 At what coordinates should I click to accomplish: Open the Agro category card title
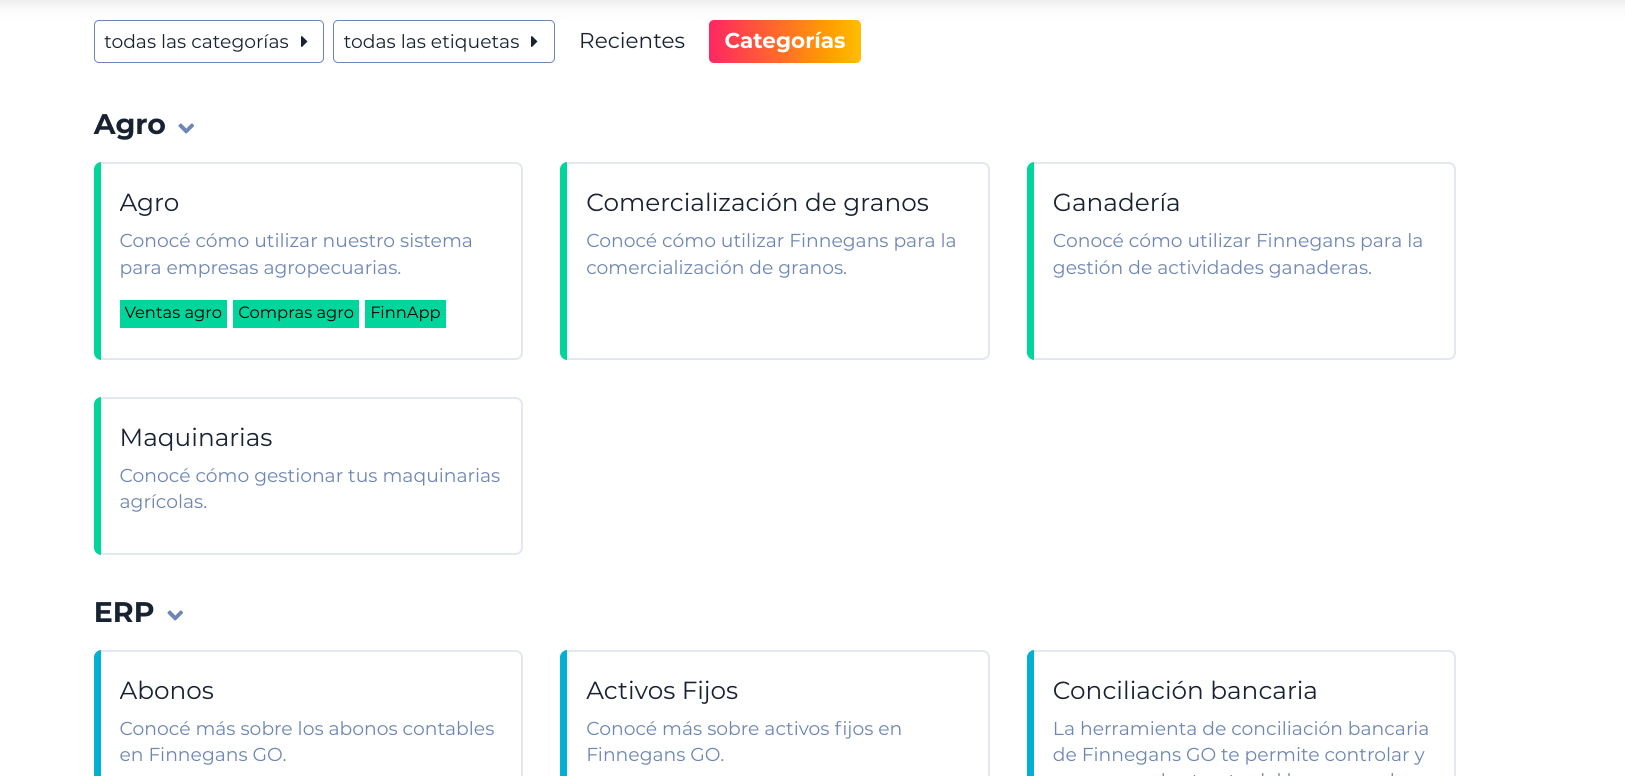pyautogui.click(x=149, y=203)
